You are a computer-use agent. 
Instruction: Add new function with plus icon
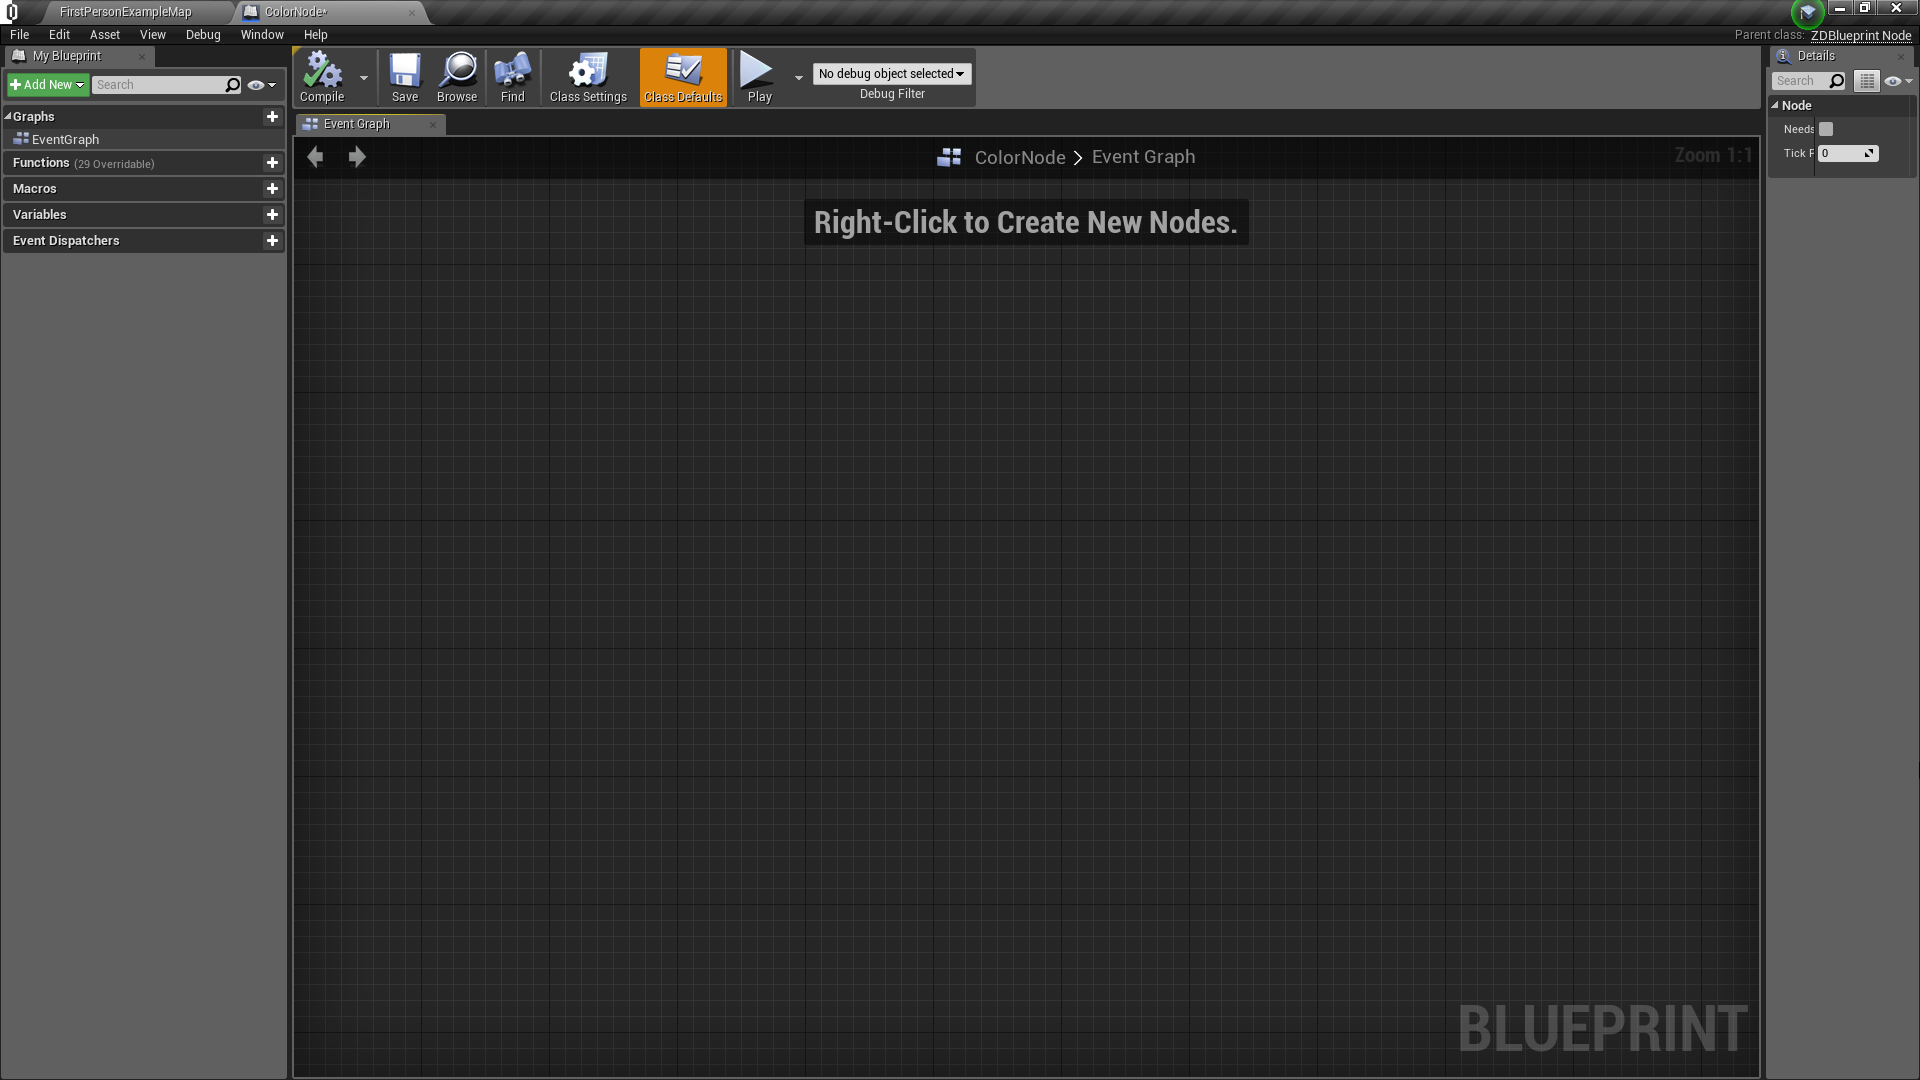click(x=272, y=163)
